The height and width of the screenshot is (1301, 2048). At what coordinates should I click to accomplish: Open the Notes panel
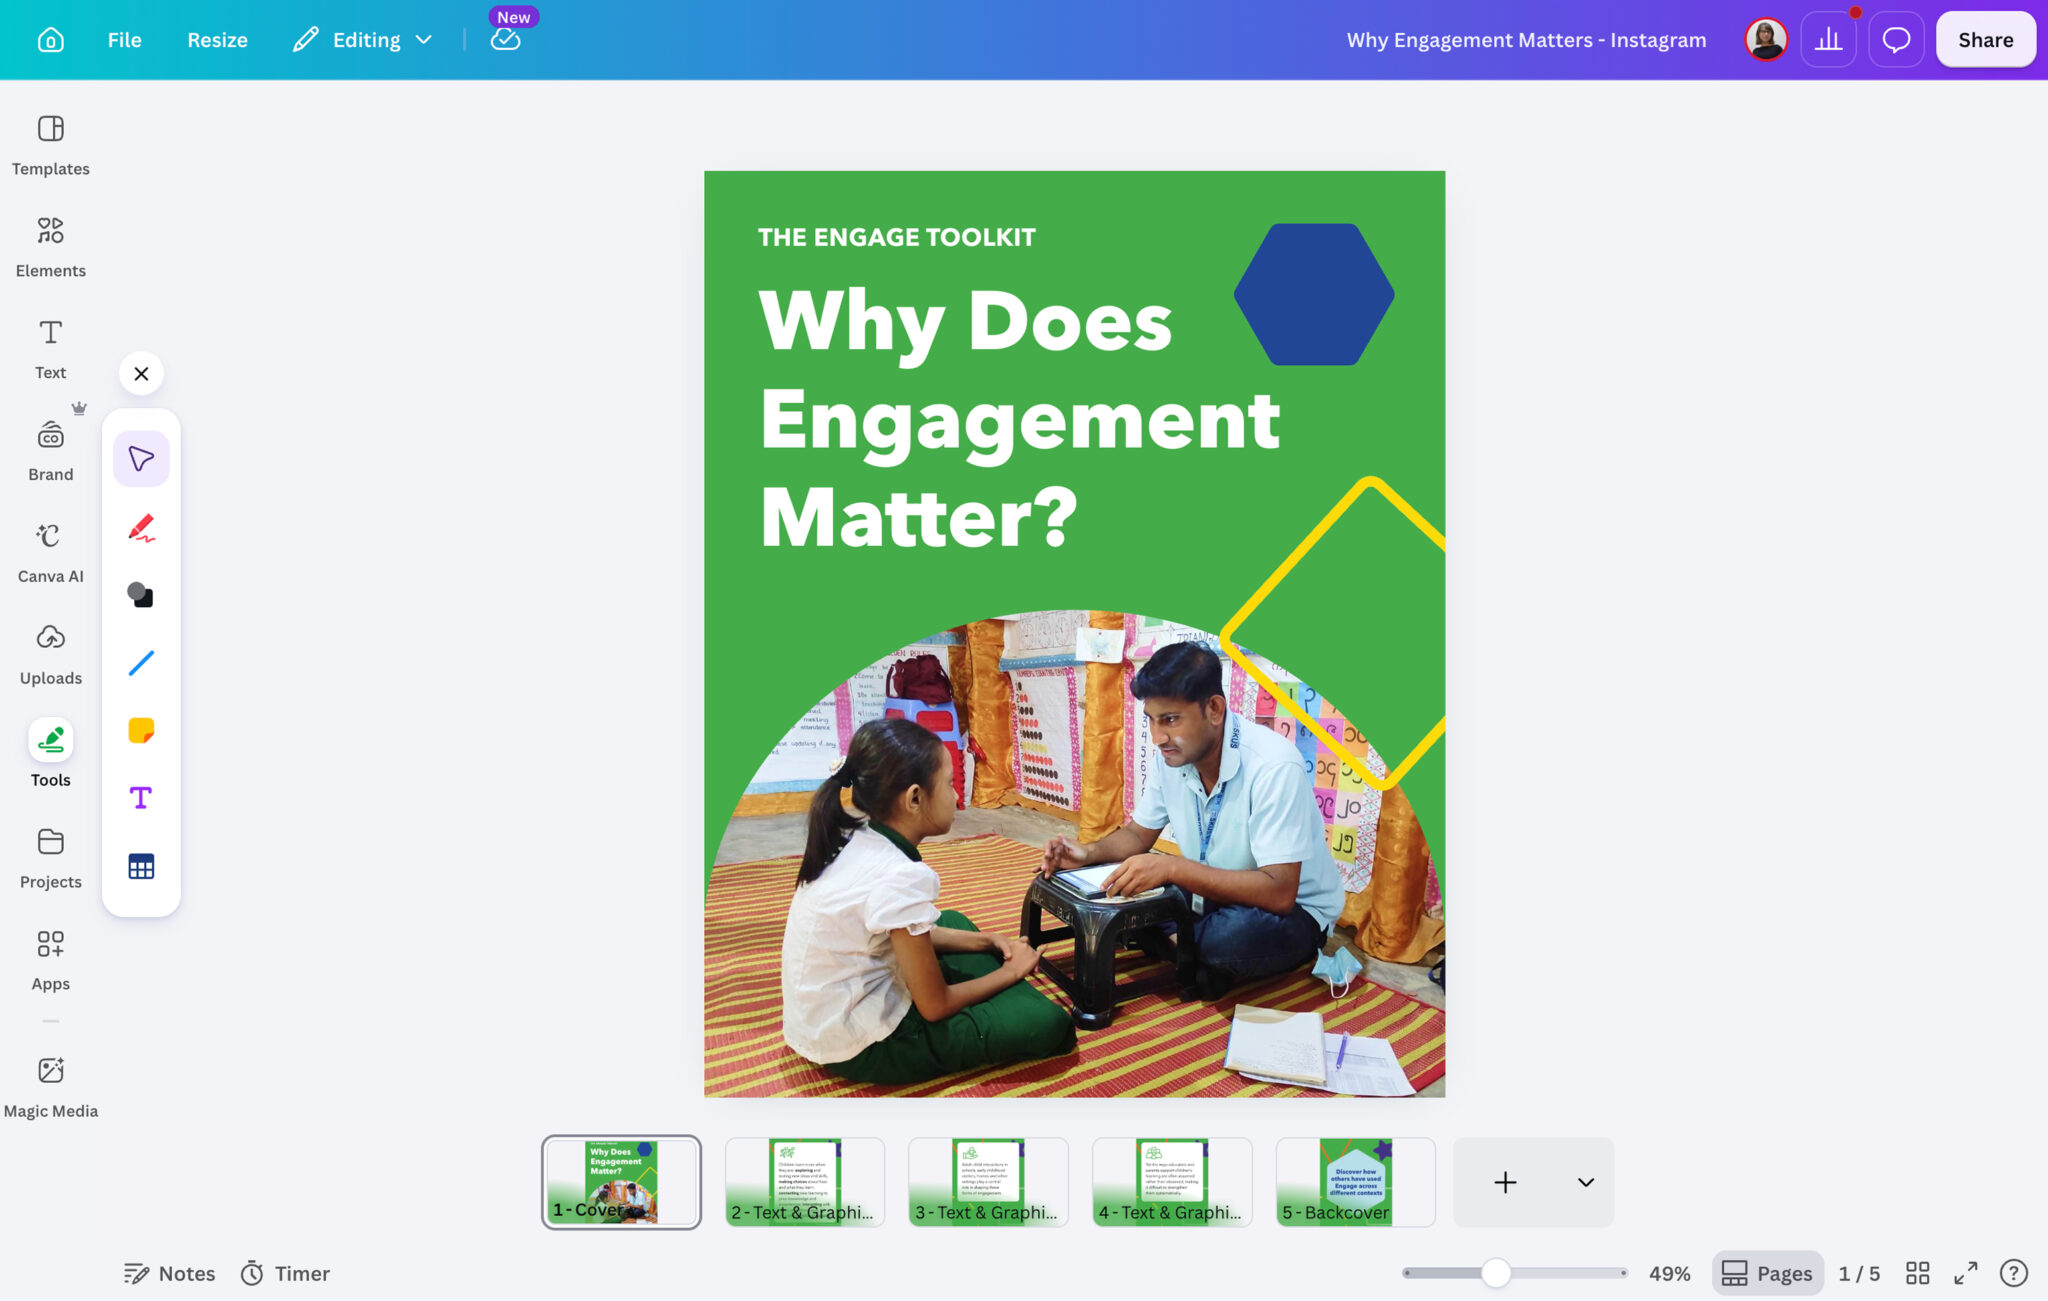click(169, 1273)
